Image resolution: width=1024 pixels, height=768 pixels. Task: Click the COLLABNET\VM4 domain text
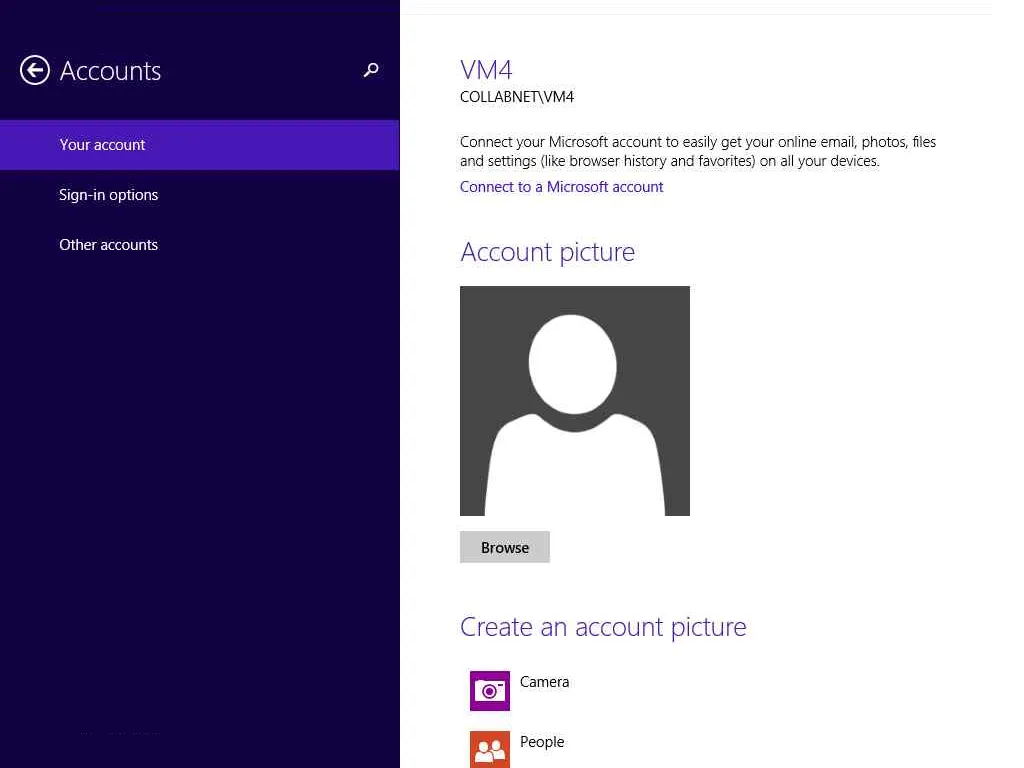(517, 97)
